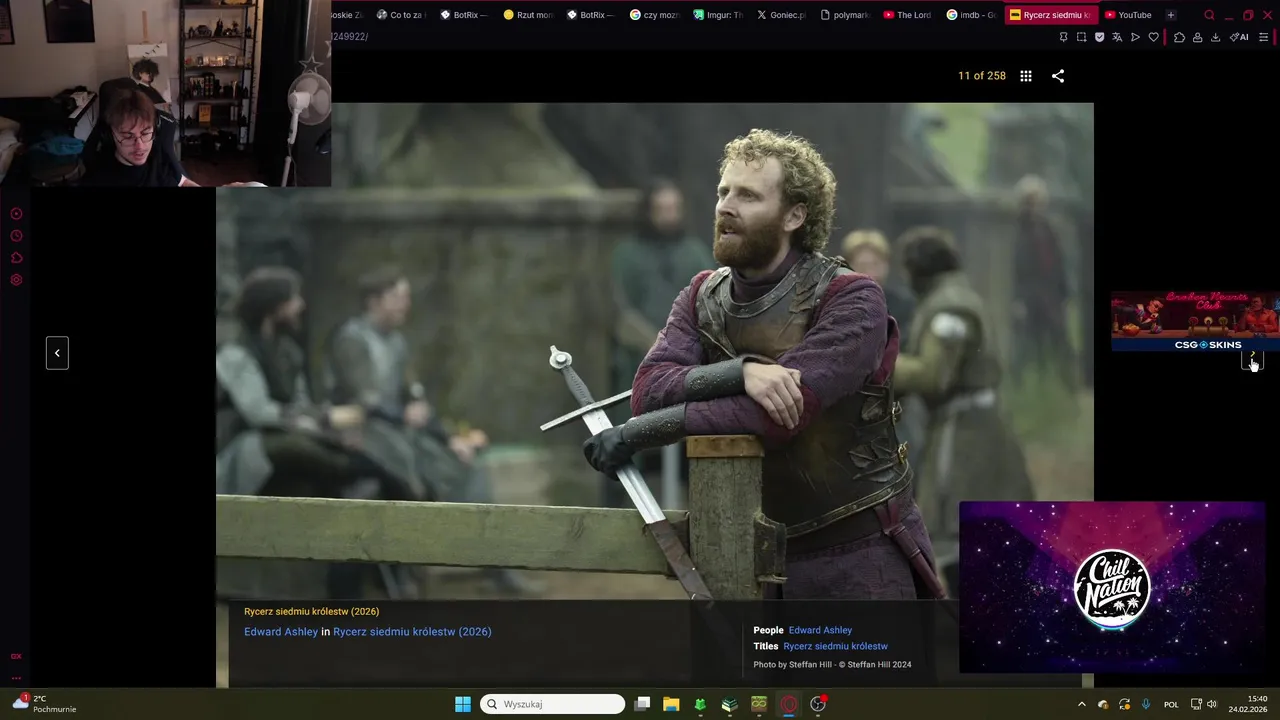Screen dimensions: 1280x720
Task: Open Windows Start menu
Action: coord(463,704)
